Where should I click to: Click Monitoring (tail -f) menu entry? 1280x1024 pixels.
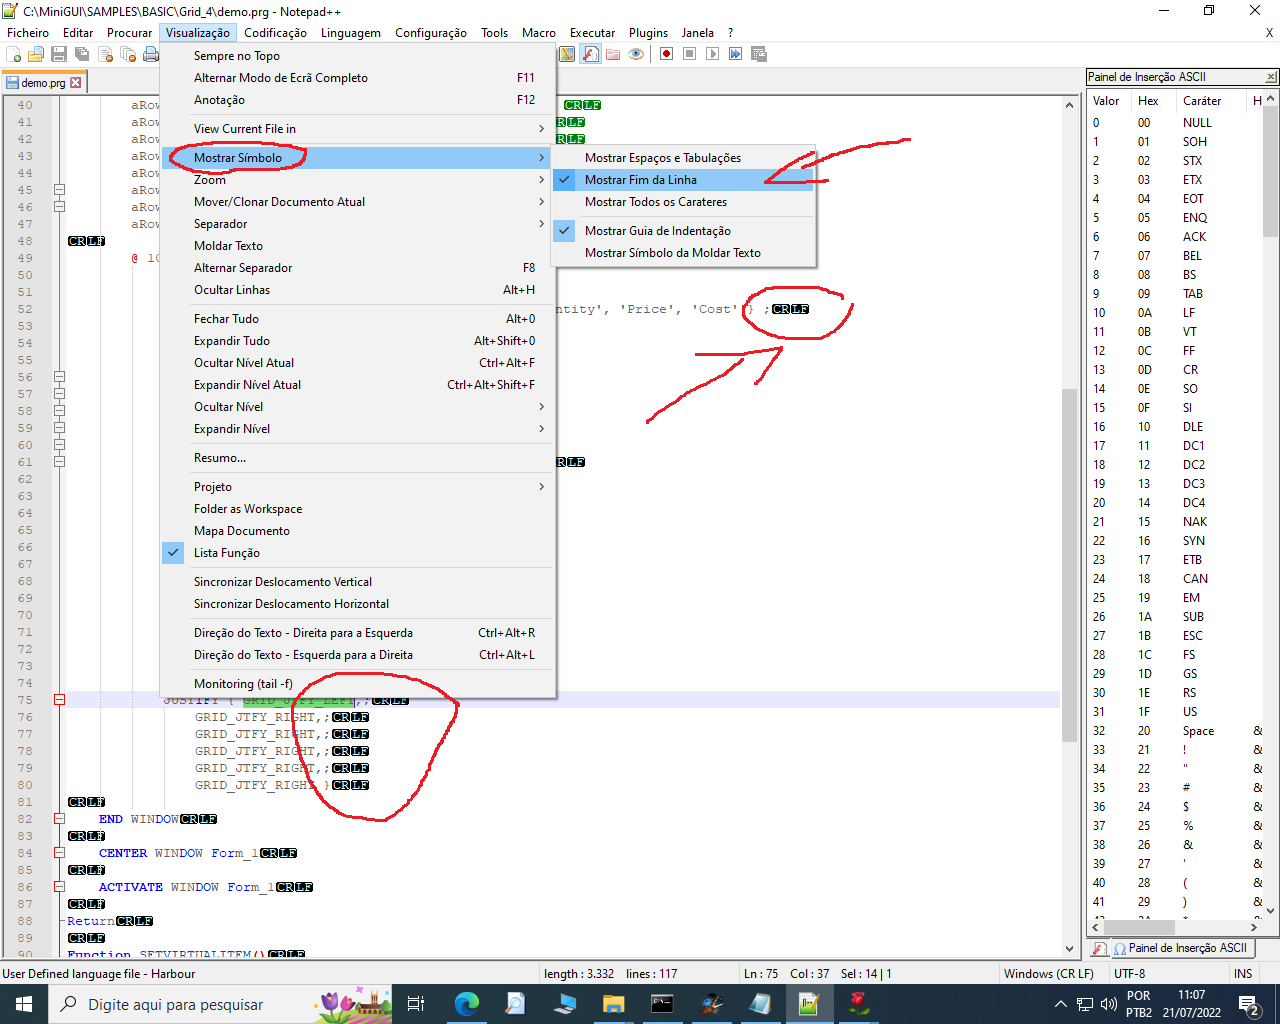[357, 684]
